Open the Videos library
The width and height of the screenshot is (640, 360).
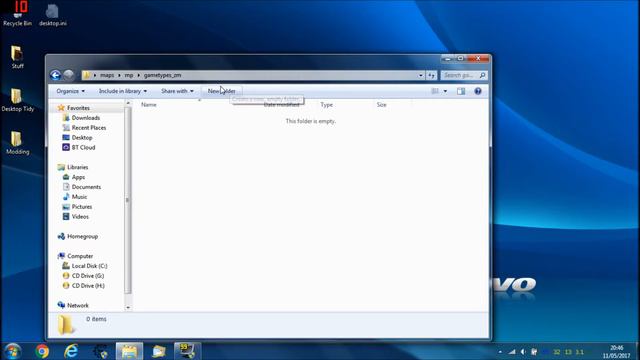point(80,217)
